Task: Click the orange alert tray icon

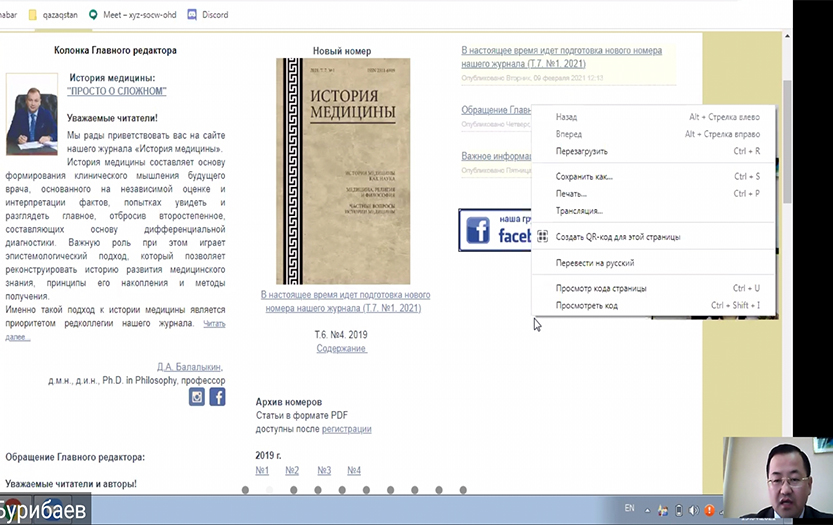Action: pos(709,510)
